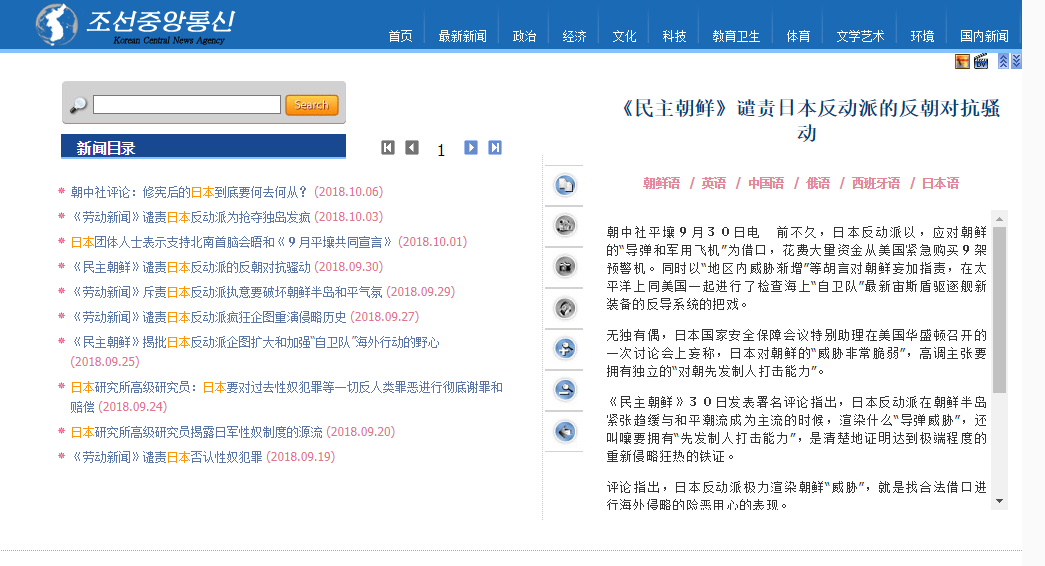This screenshot has width=1045, height=566.
Task: Go to next page of news list
Action: 471,147
